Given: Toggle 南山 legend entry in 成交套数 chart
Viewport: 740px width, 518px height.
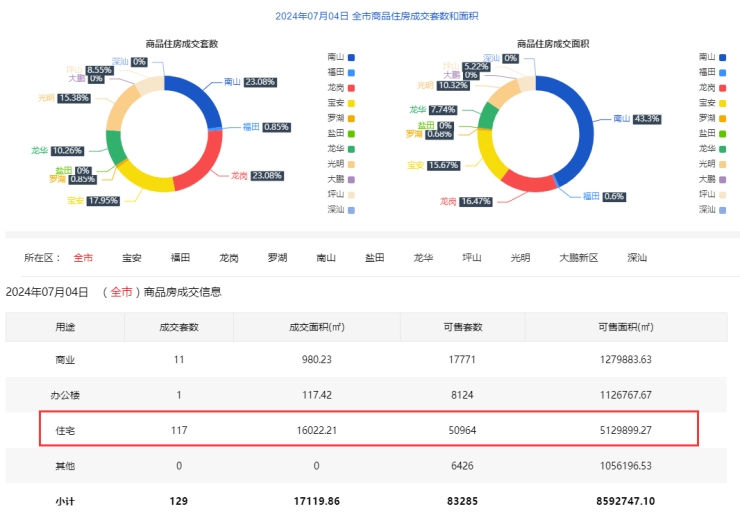Looking at the screenshot, I should (x=341, y=57).
